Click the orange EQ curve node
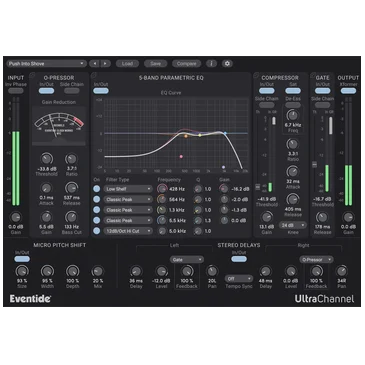Screen dimensions: 365x365 pyautogui.click(x=186, y=136)
